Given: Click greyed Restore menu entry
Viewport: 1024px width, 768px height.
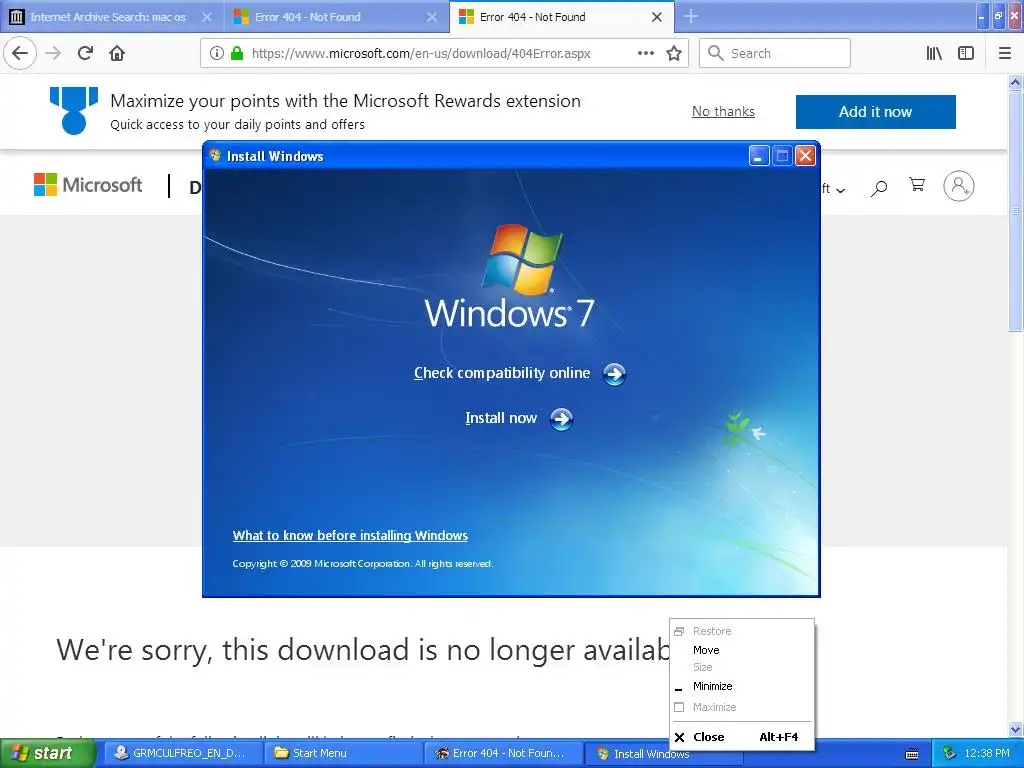Looking at the screenshot, I should pyautogui.click(x=712, y=632).
